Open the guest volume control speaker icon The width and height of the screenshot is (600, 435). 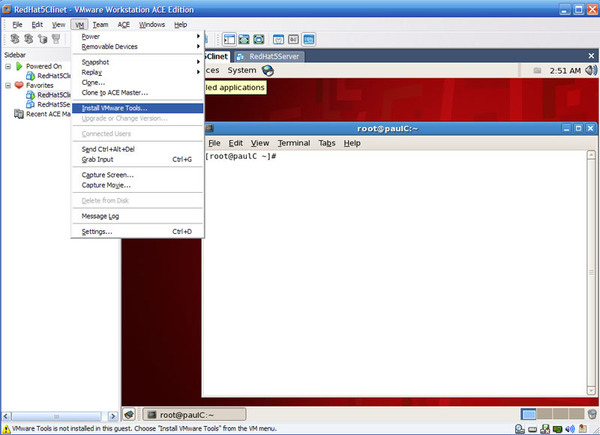591,70
